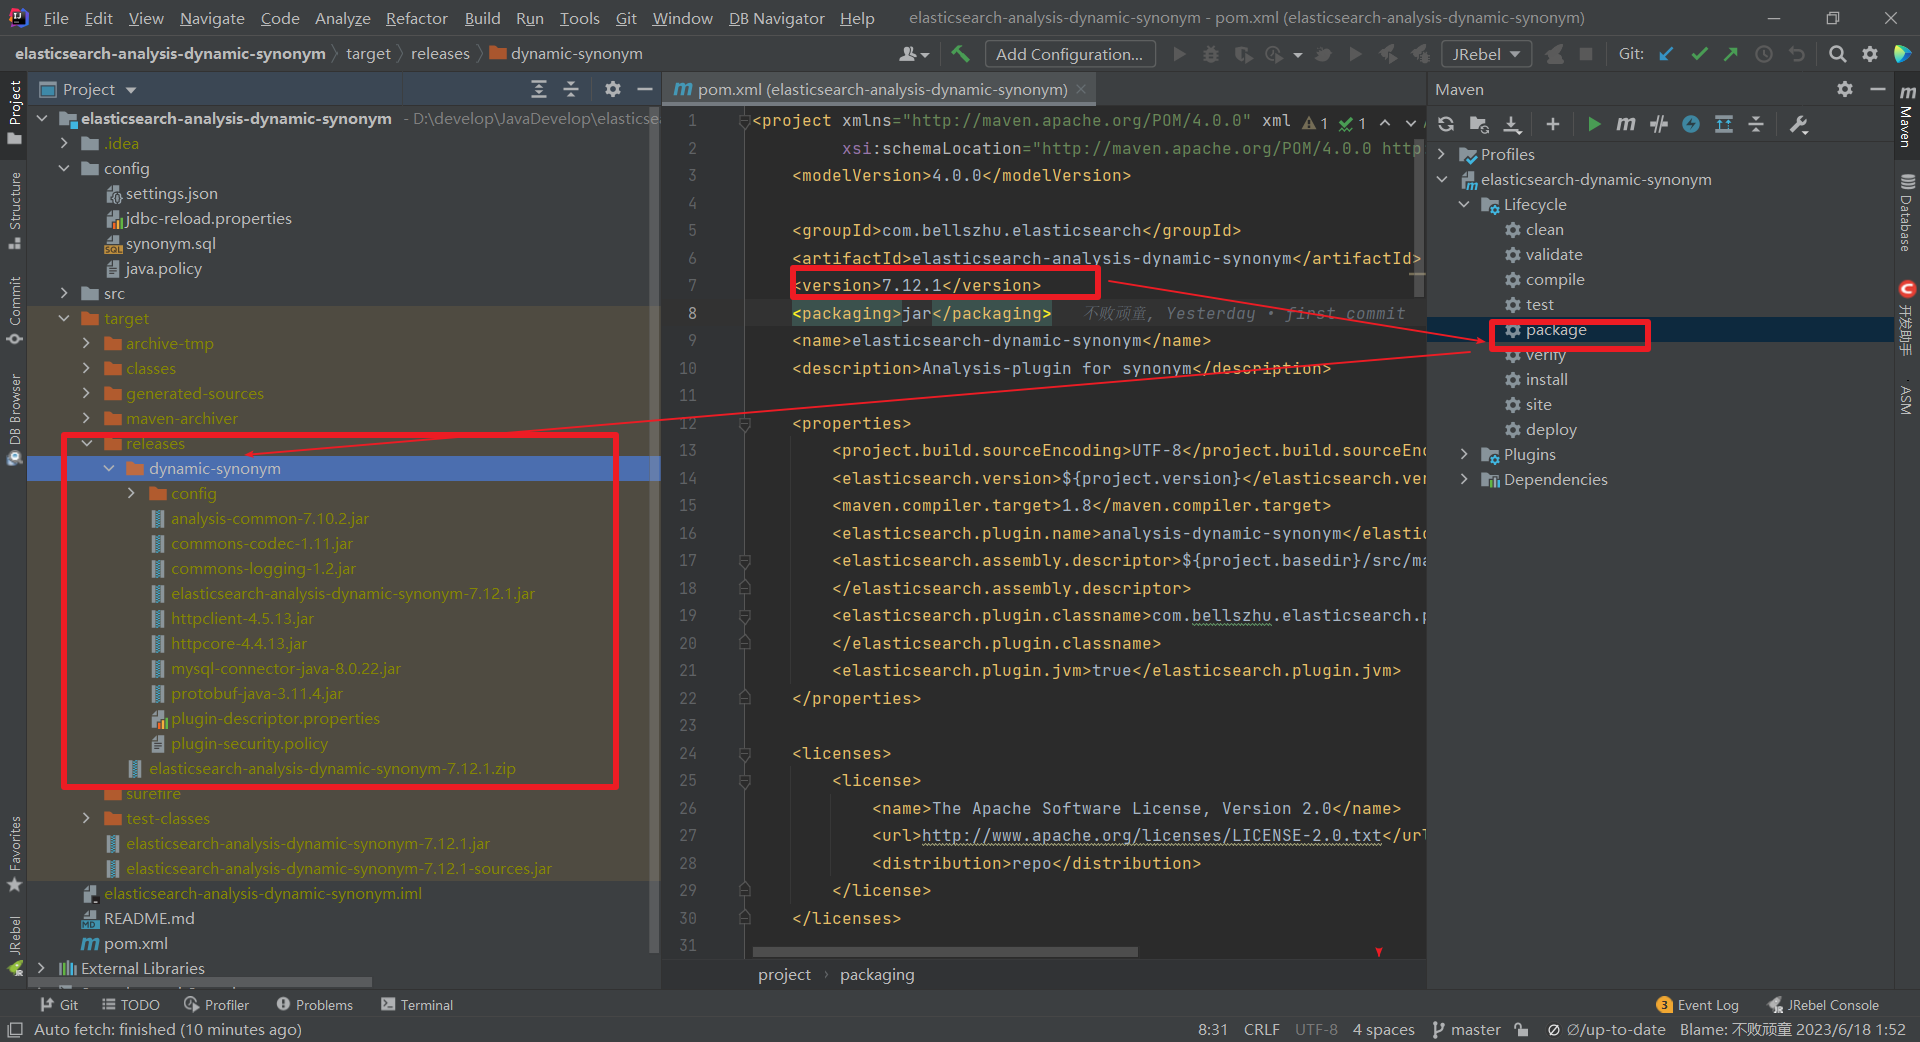The image size is (1920, 1042).
Task: Hide the Maven tool window
Action: 1877,89
